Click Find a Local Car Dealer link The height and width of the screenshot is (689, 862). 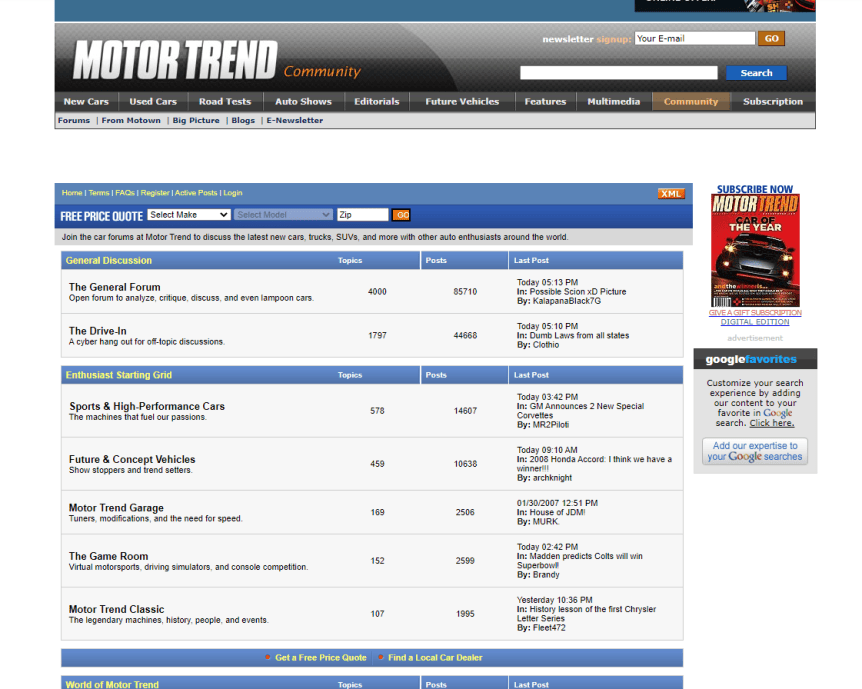(x=435, y=658)
